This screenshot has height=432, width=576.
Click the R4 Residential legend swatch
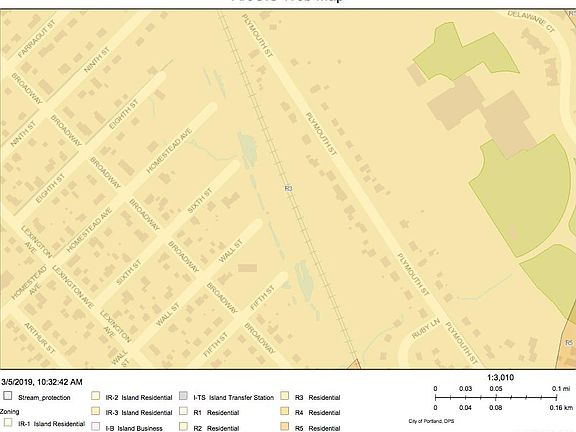(284, 411)
